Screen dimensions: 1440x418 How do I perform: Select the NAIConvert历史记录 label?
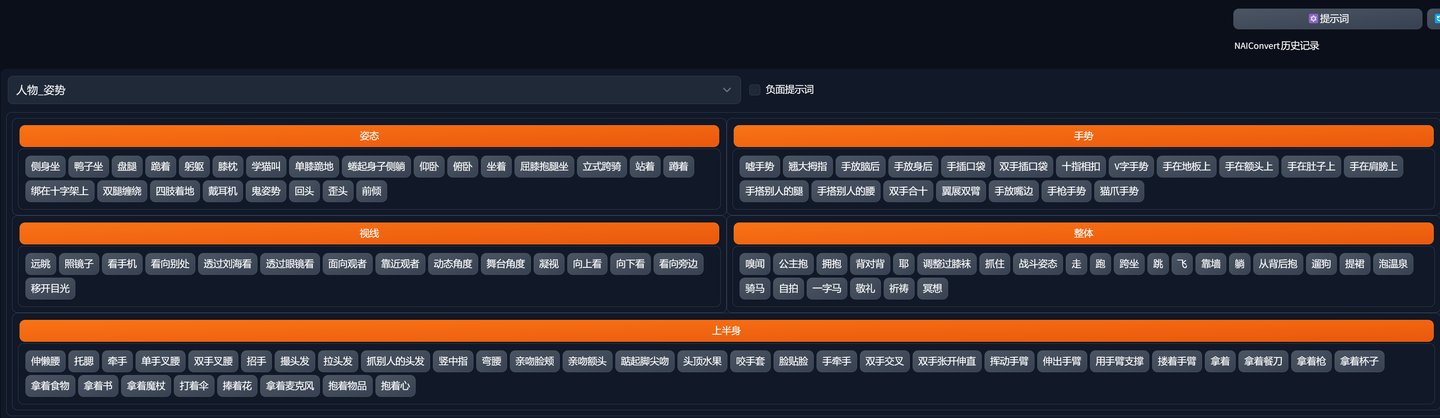click(x=1277, y=46)
